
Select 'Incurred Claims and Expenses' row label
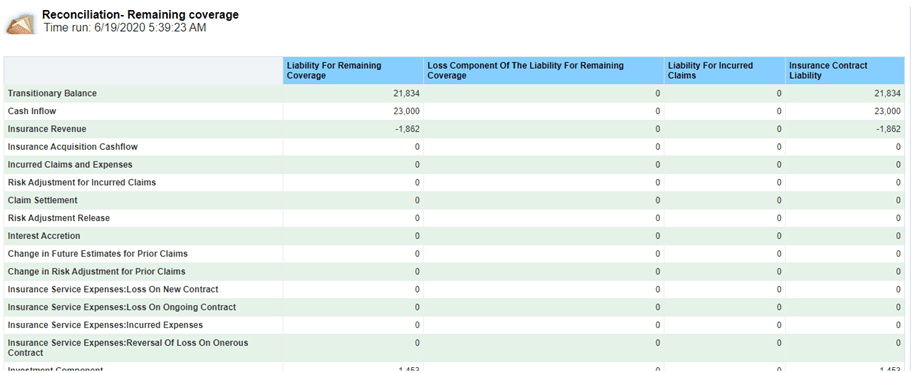tap(70, 164)
